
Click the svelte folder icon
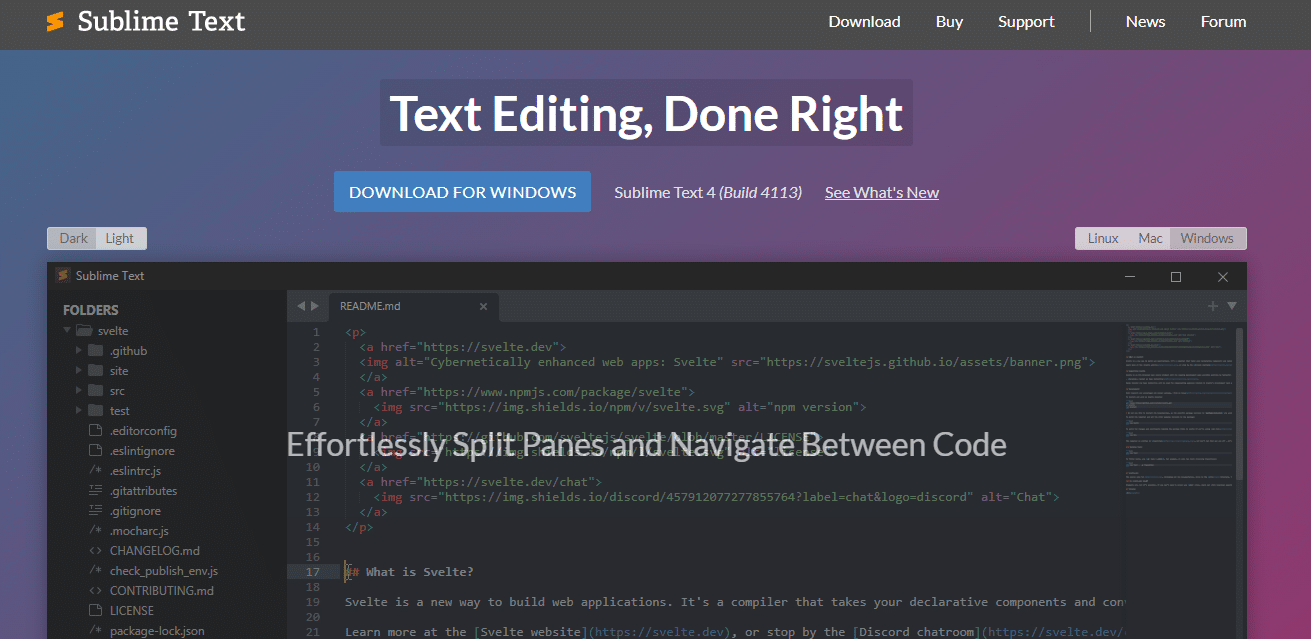[84, 330]
